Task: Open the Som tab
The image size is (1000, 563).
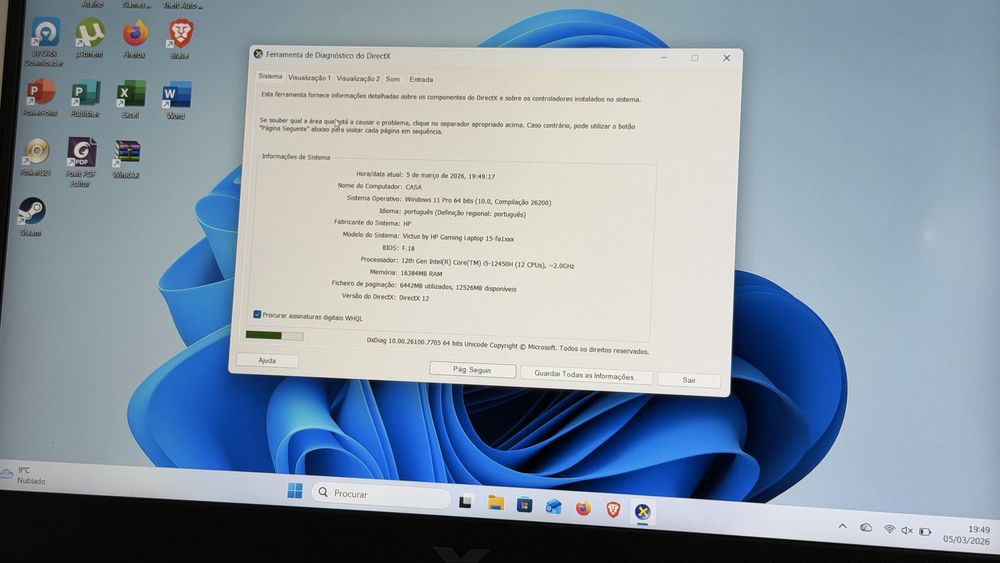Action: pyautogui.click(x=393, y=79)
